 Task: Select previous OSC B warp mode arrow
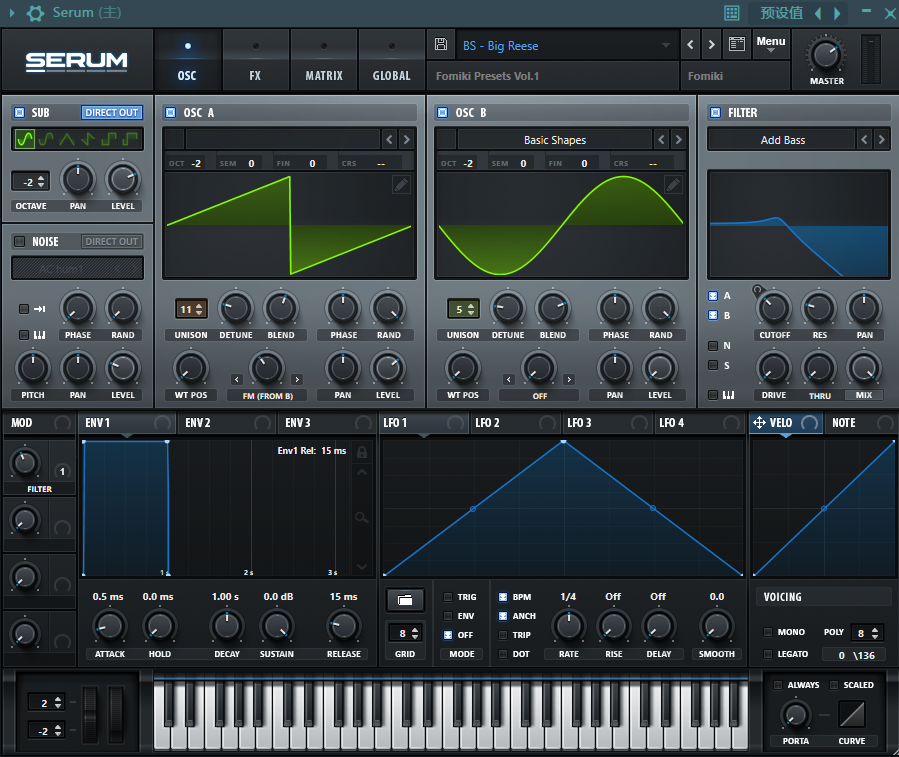pyautogui.click(x=509, y=379)
